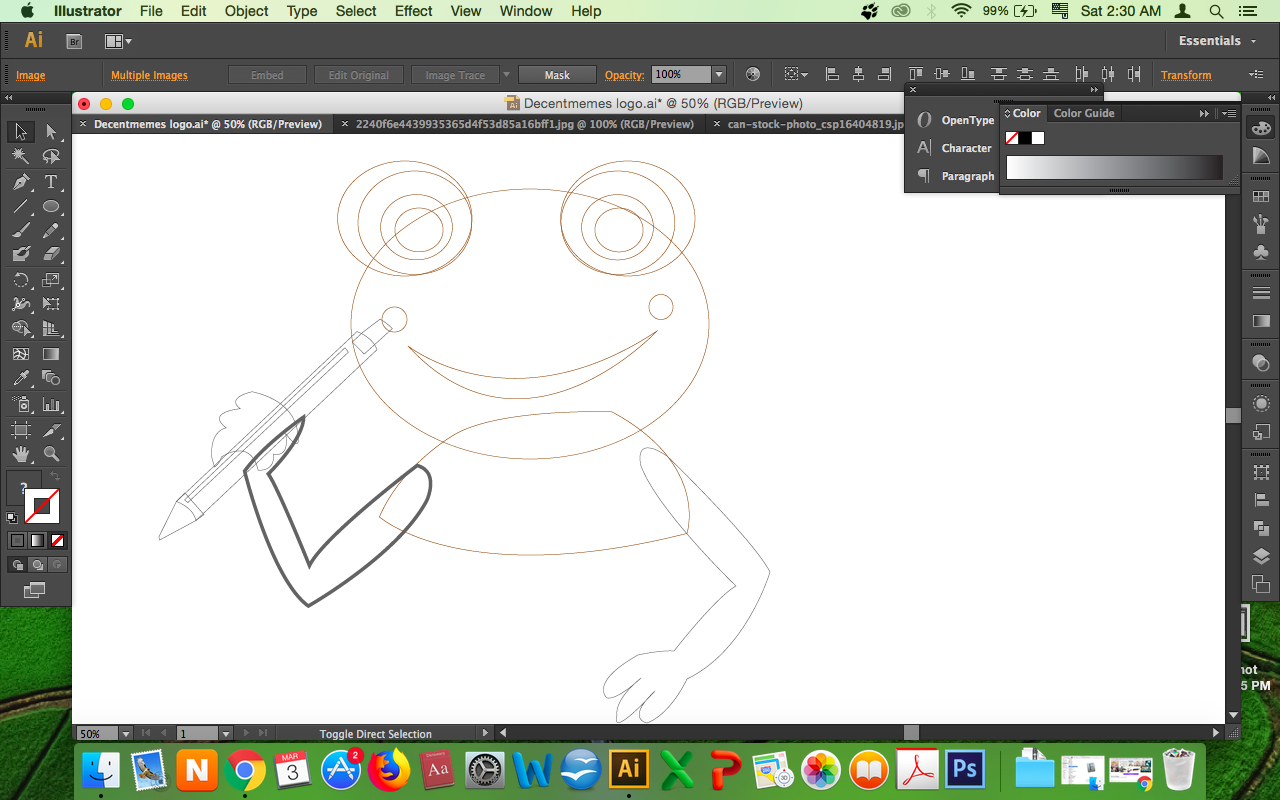Set paint mode to Color

(17, 540)
